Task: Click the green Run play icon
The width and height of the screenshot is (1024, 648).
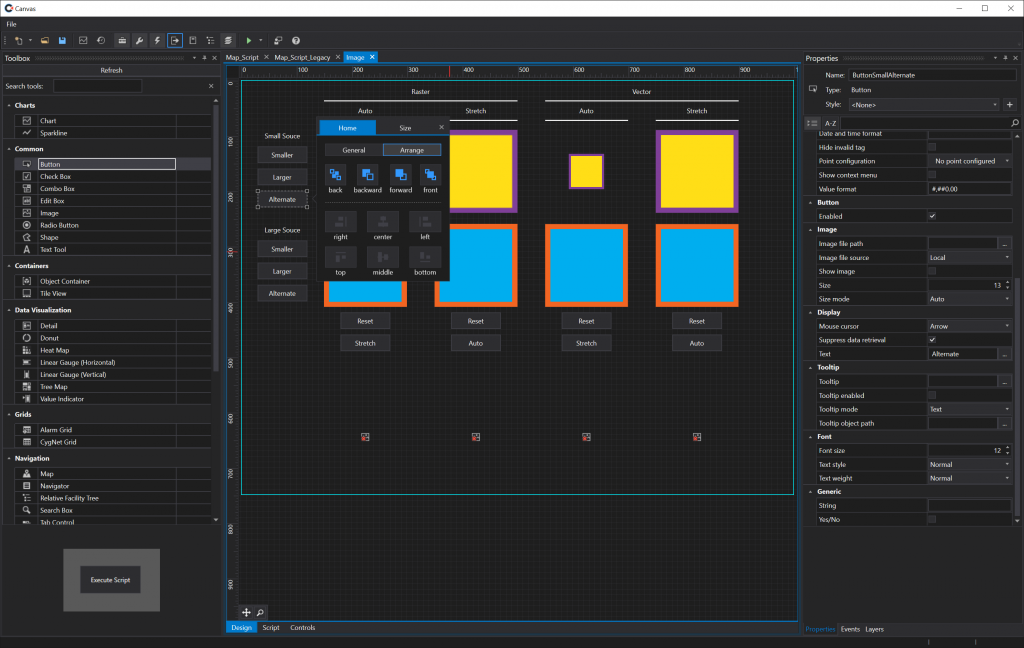Action: (x=248, y=41)
